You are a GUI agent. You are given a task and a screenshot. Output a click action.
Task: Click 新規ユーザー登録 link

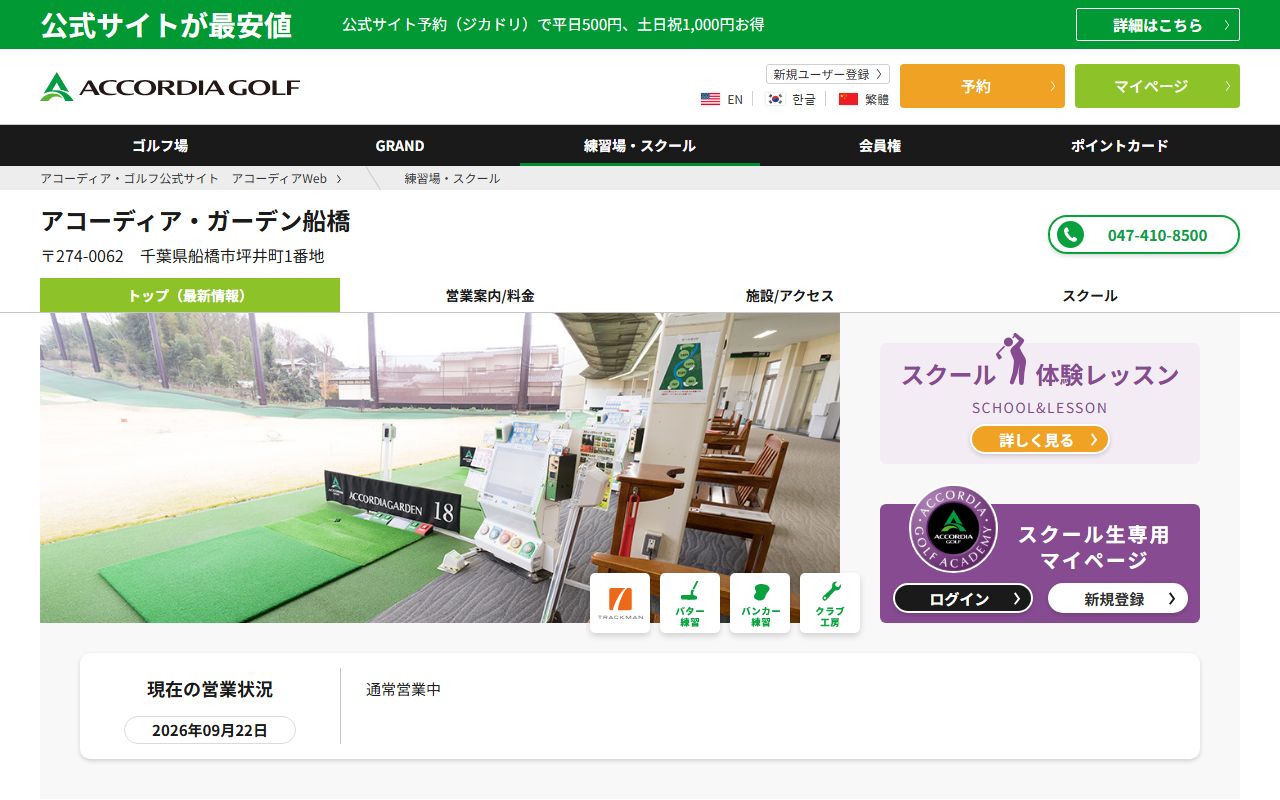coord(828,74)
